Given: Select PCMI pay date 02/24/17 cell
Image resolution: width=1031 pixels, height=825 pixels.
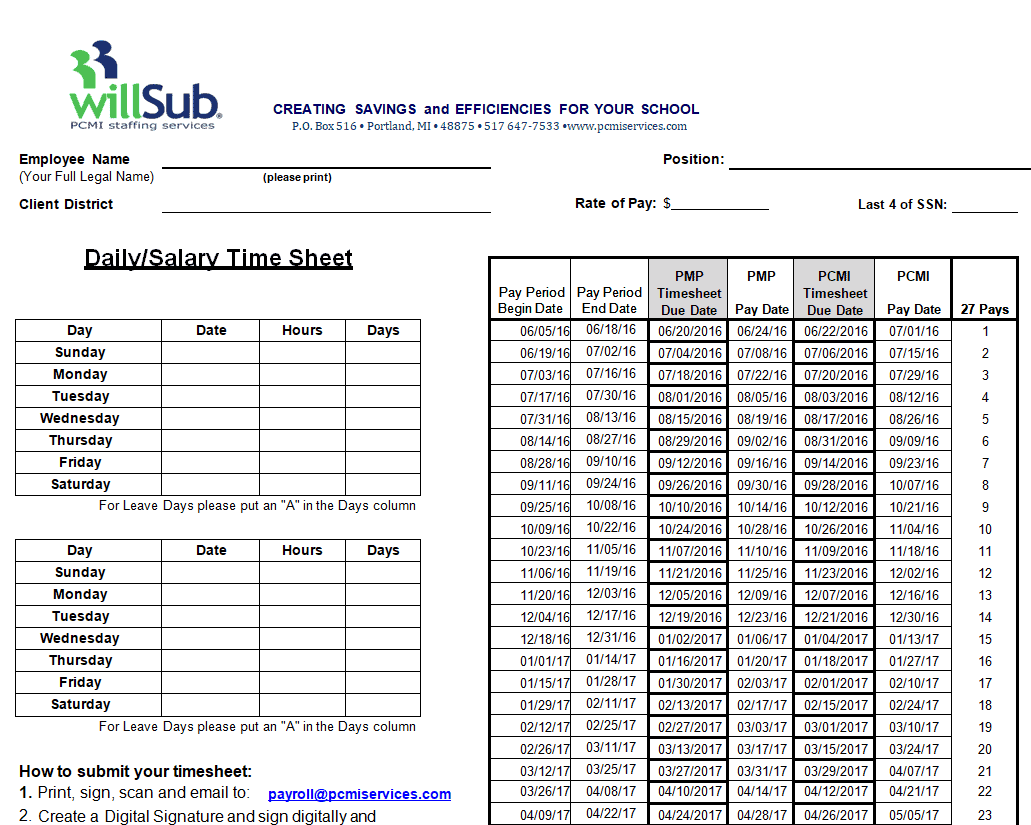Looking at the screenshot, I should tap(913, 706).
